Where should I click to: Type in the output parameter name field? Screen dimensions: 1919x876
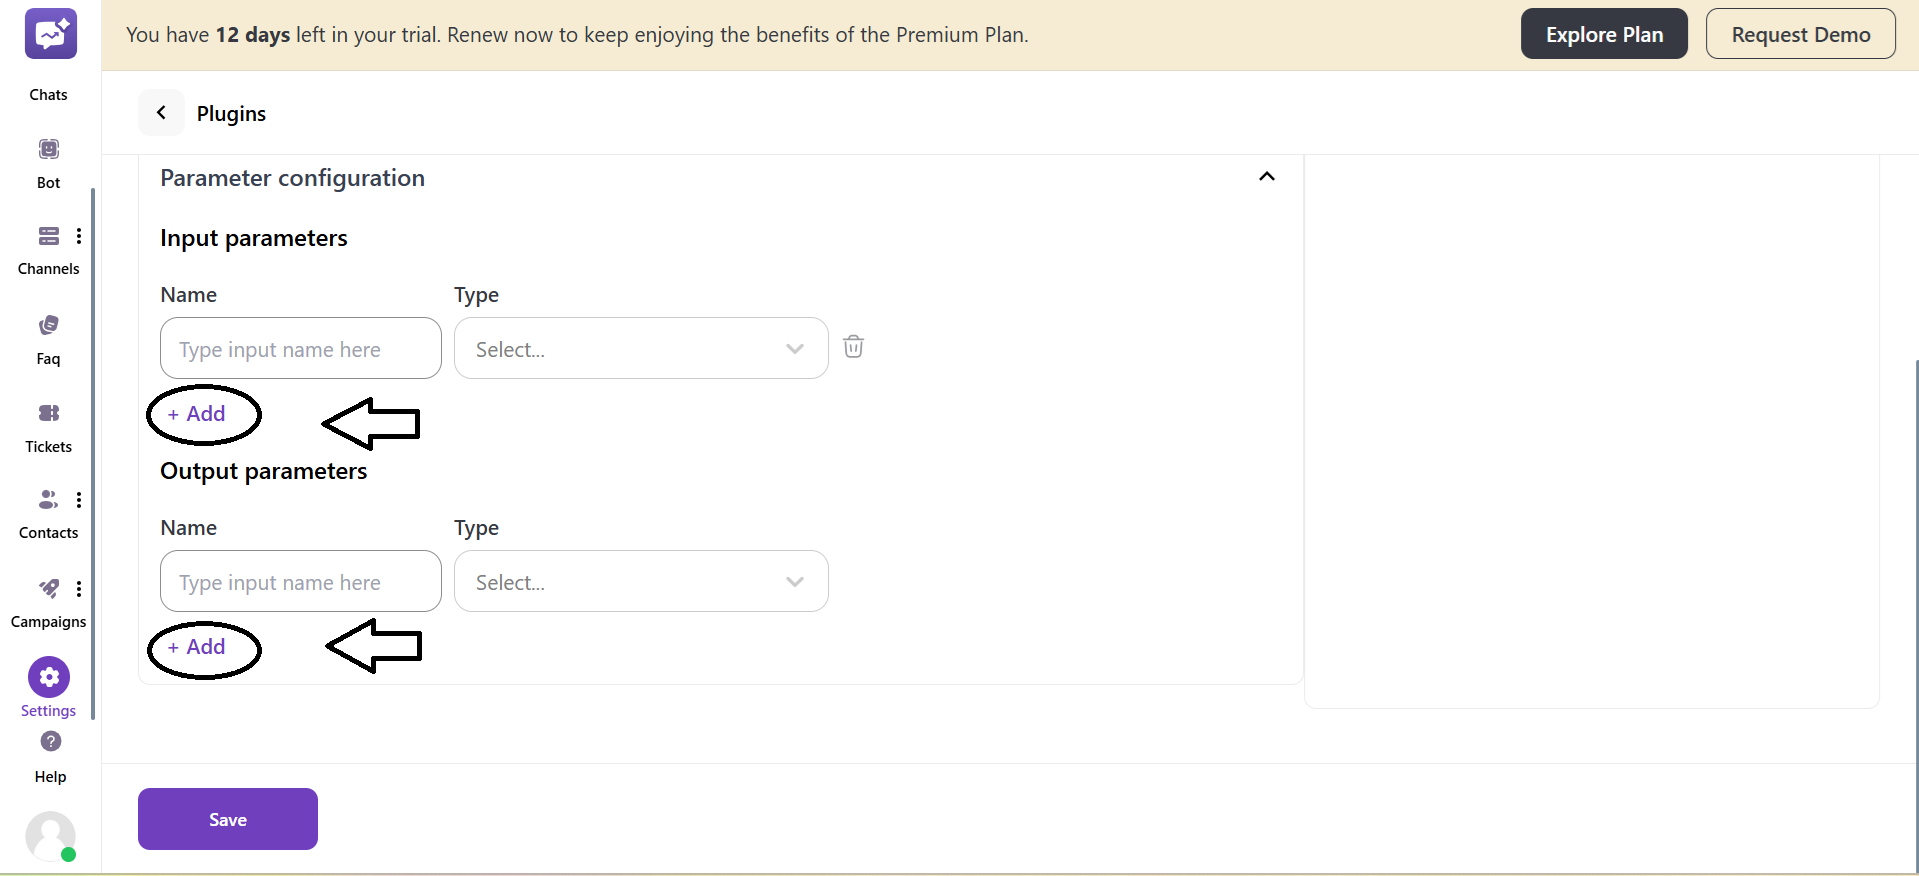tap(299, 581)
